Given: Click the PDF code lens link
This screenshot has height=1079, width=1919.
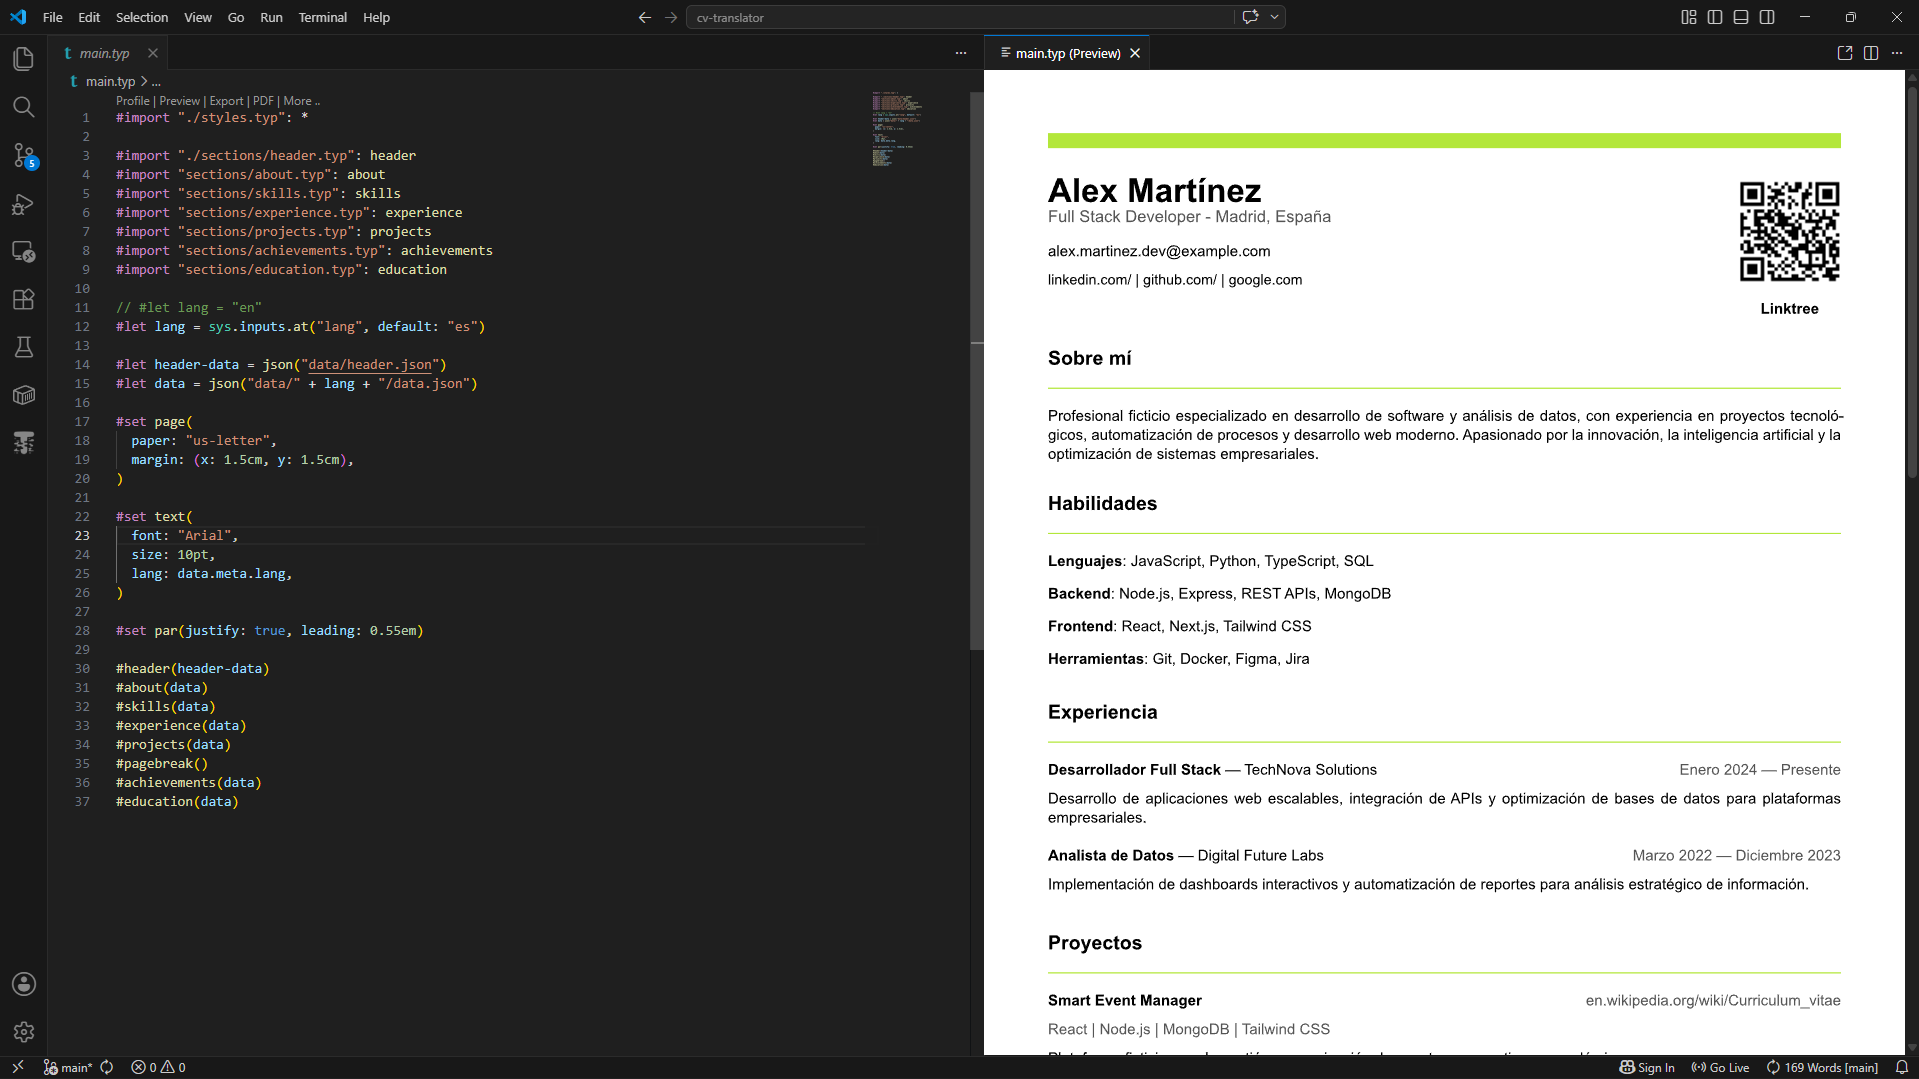Looking at the screenshot, I should pos(263,101).
